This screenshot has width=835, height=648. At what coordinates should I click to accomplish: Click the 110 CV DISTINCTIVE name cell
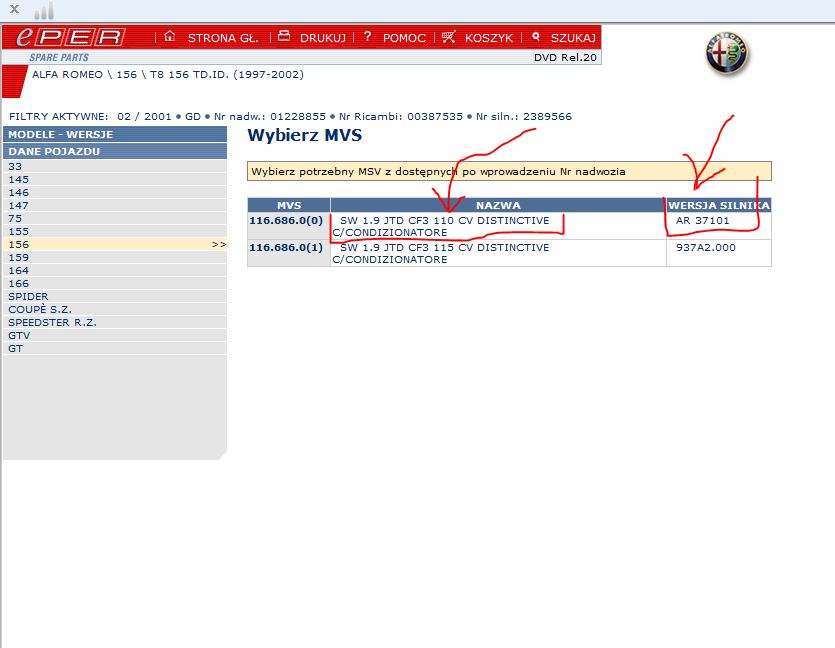tap(498, 226)
